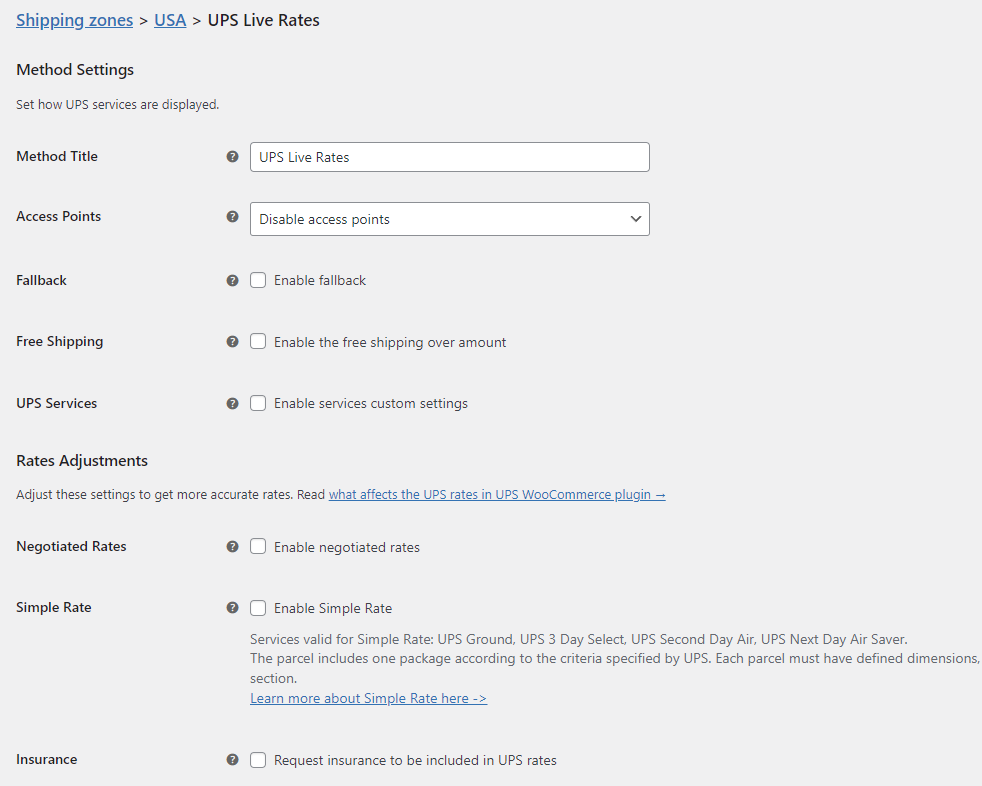Enable services custom settings
This screenshot has height=786, width=982.
[258, 403]
